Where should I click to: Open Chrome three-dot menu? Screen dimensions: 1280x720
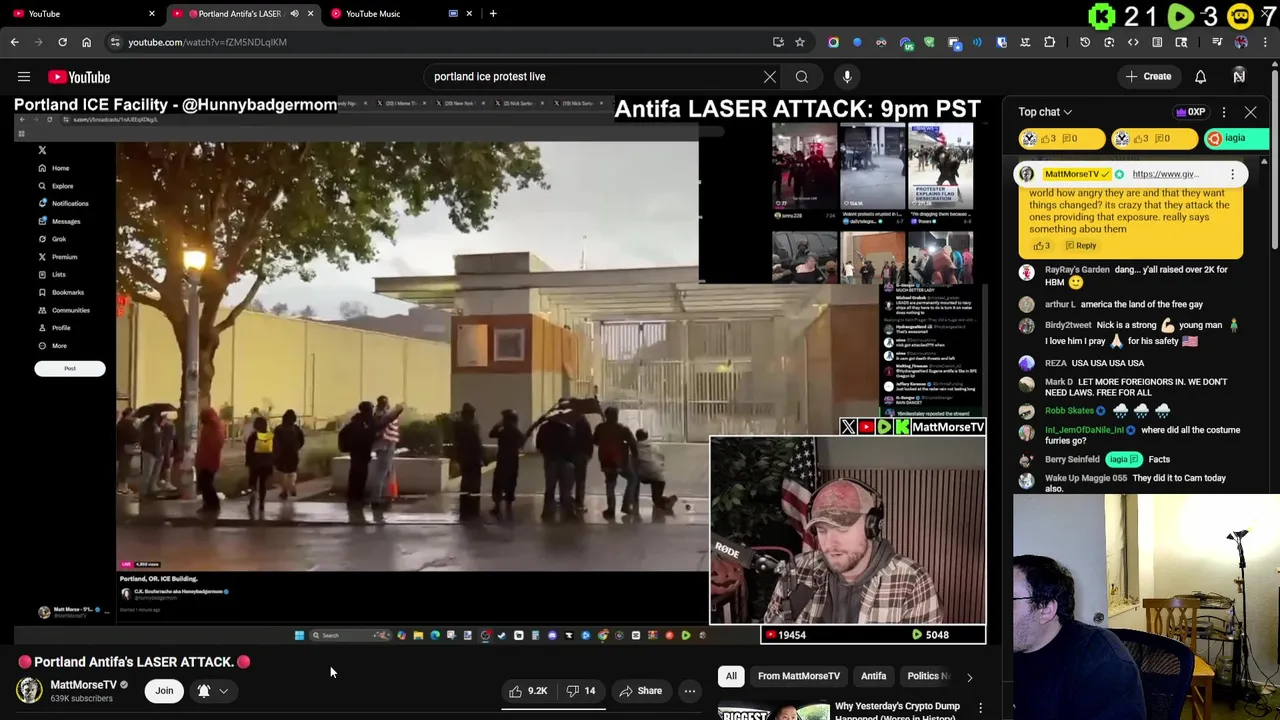coord(1265,42)
